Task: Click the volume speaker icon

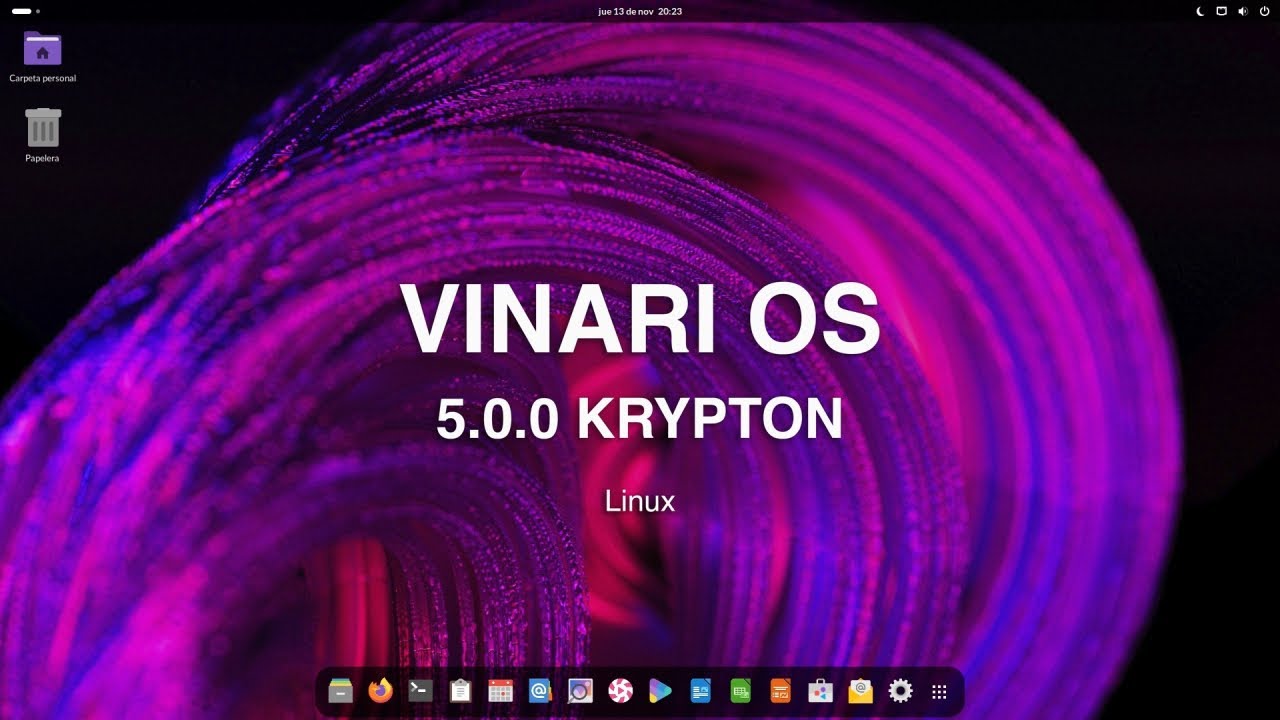Action: pyautogui.click(x=1243, y=11)
